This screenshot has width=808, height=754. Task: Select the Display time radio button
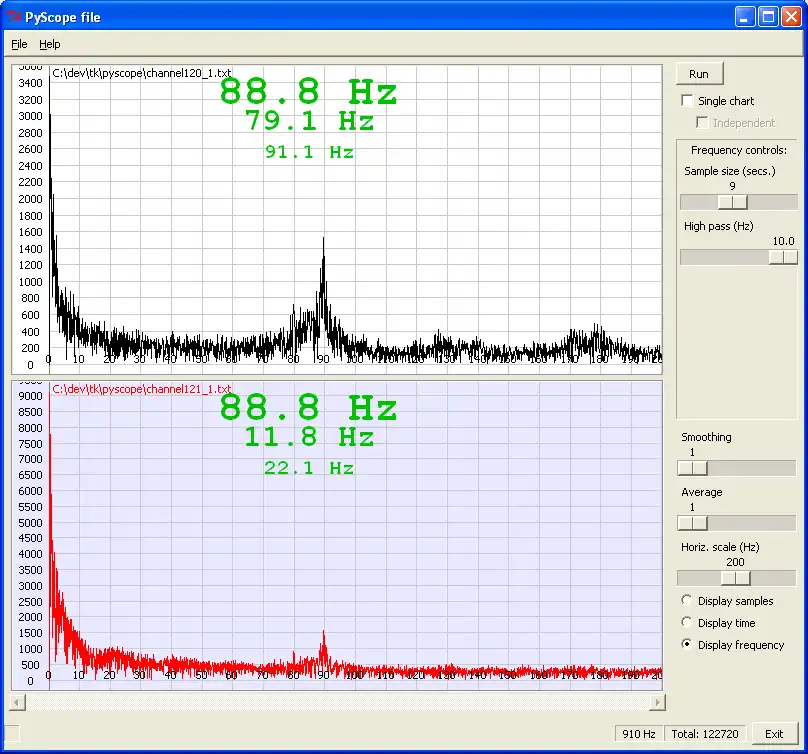click(x=687, y=623)
